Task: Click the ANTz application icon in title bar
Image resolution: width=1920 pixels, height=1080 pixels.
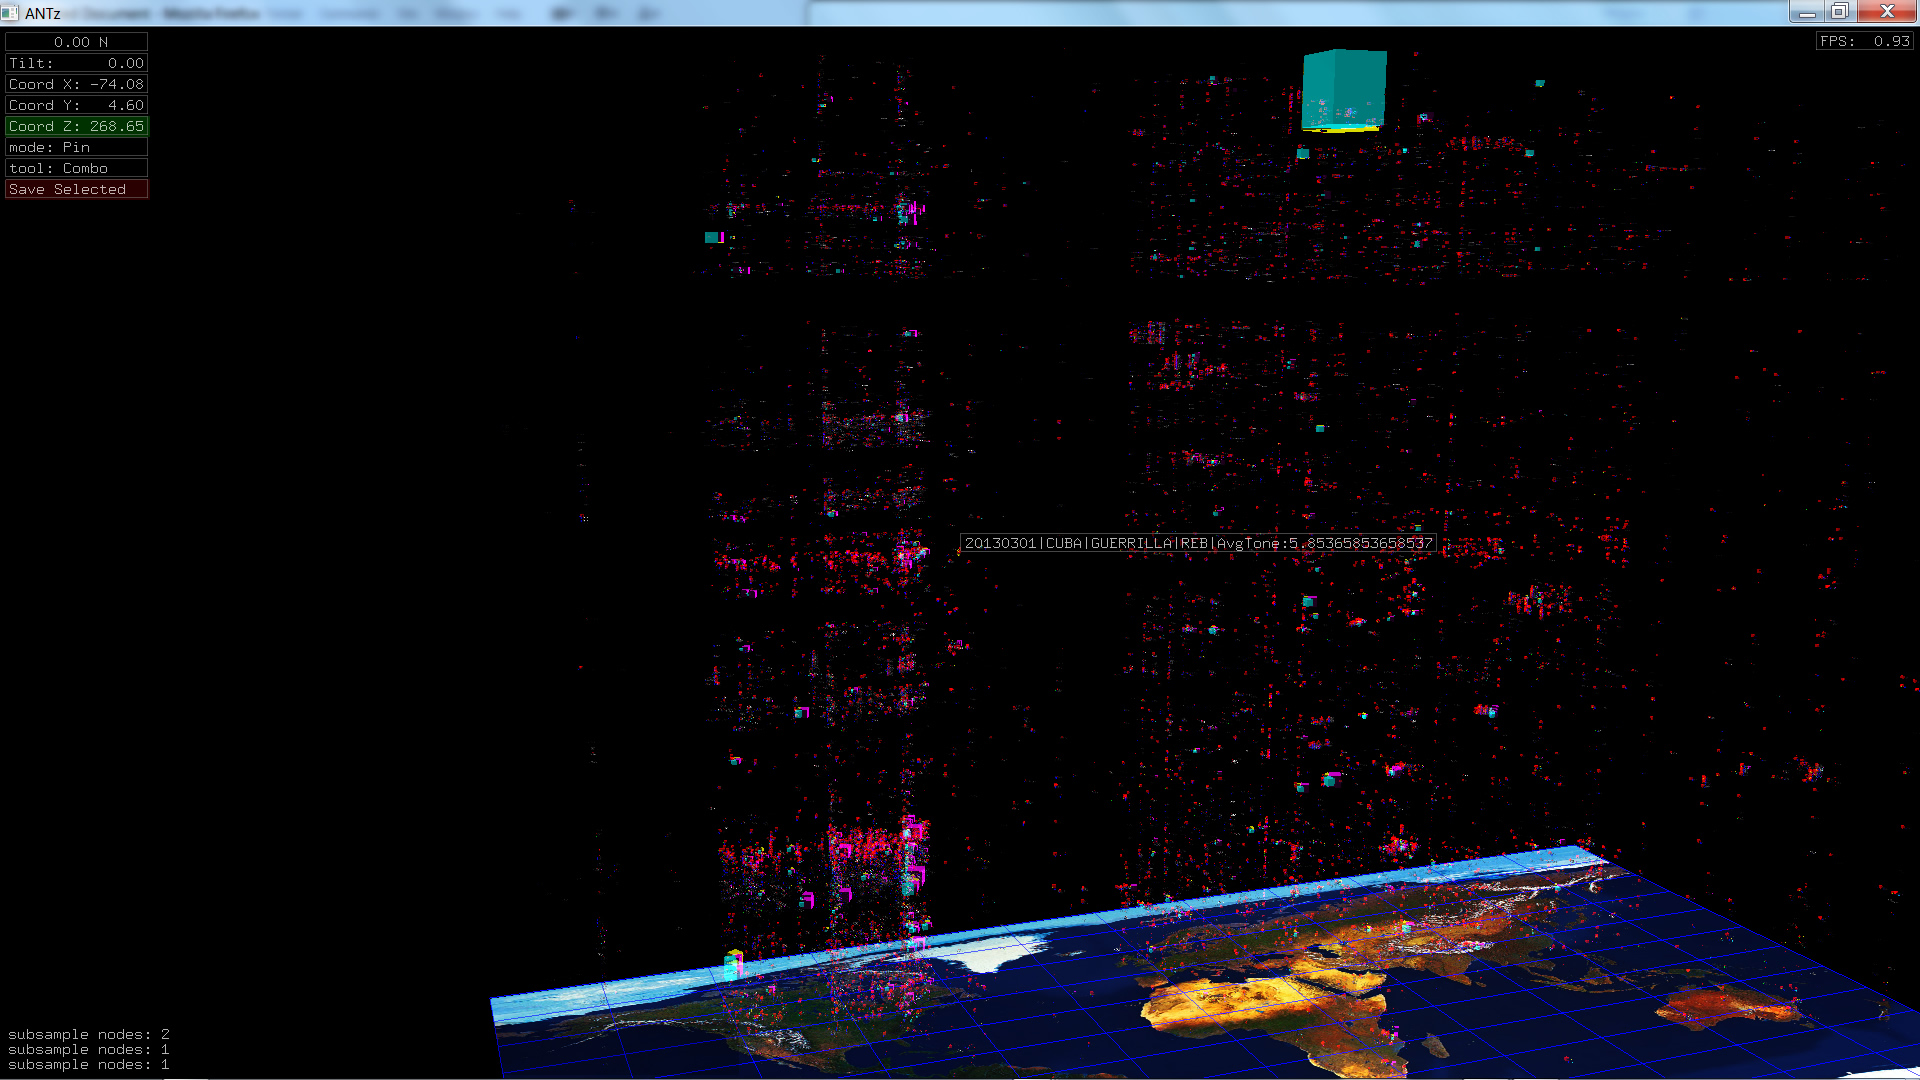Action: pos(10,13)
